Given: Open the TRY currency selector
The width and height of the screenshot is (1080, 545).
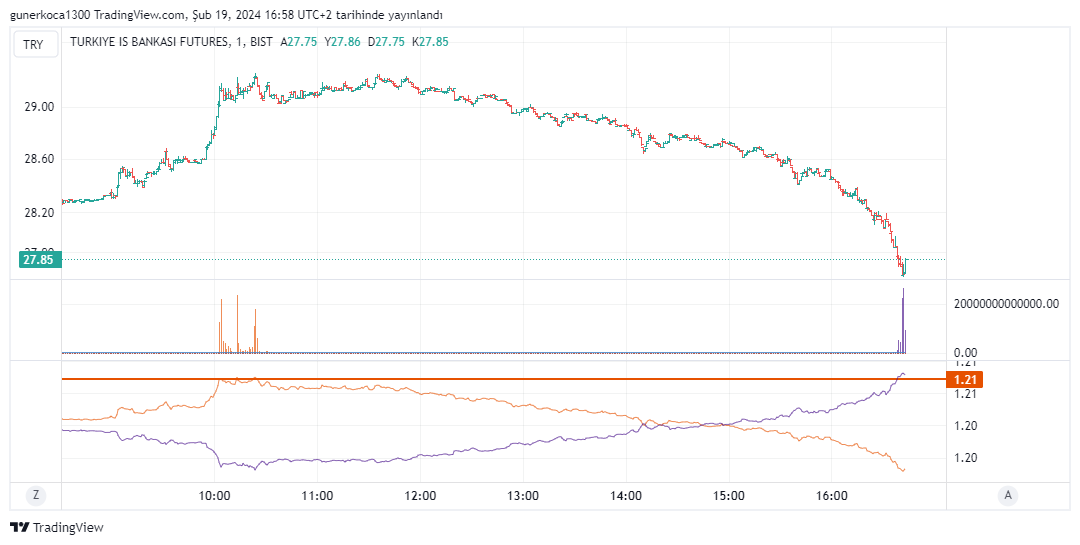Looking at the screenshot, I should pyautogui.click(x=34, y=44).
